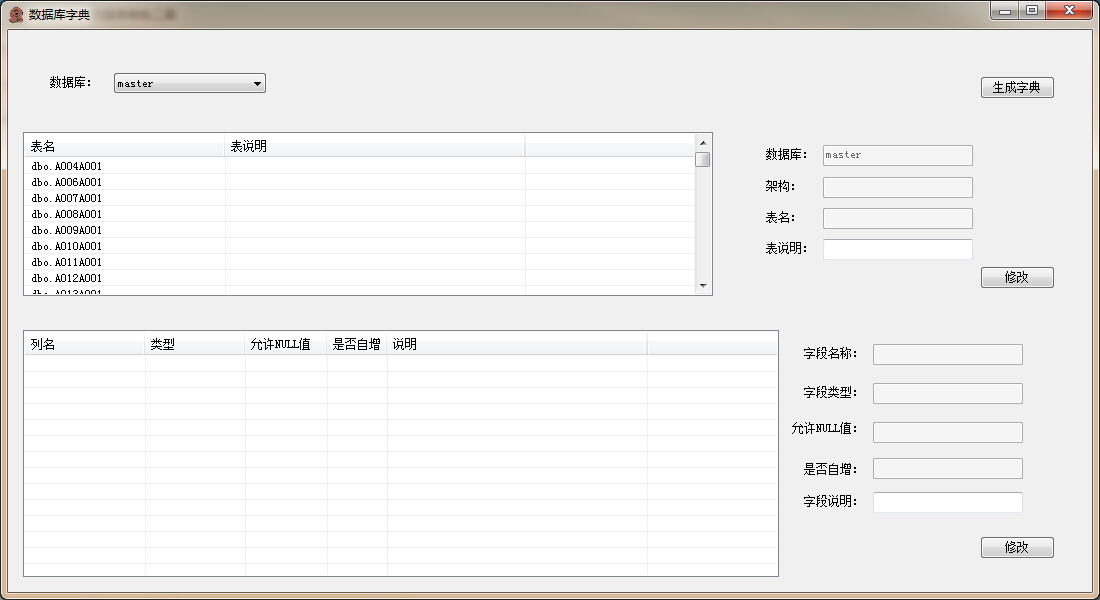Image resolution: width=1100 pixels, height=600 pixels.
Task: Click the app icon in title bar
Action: point(16,14)
